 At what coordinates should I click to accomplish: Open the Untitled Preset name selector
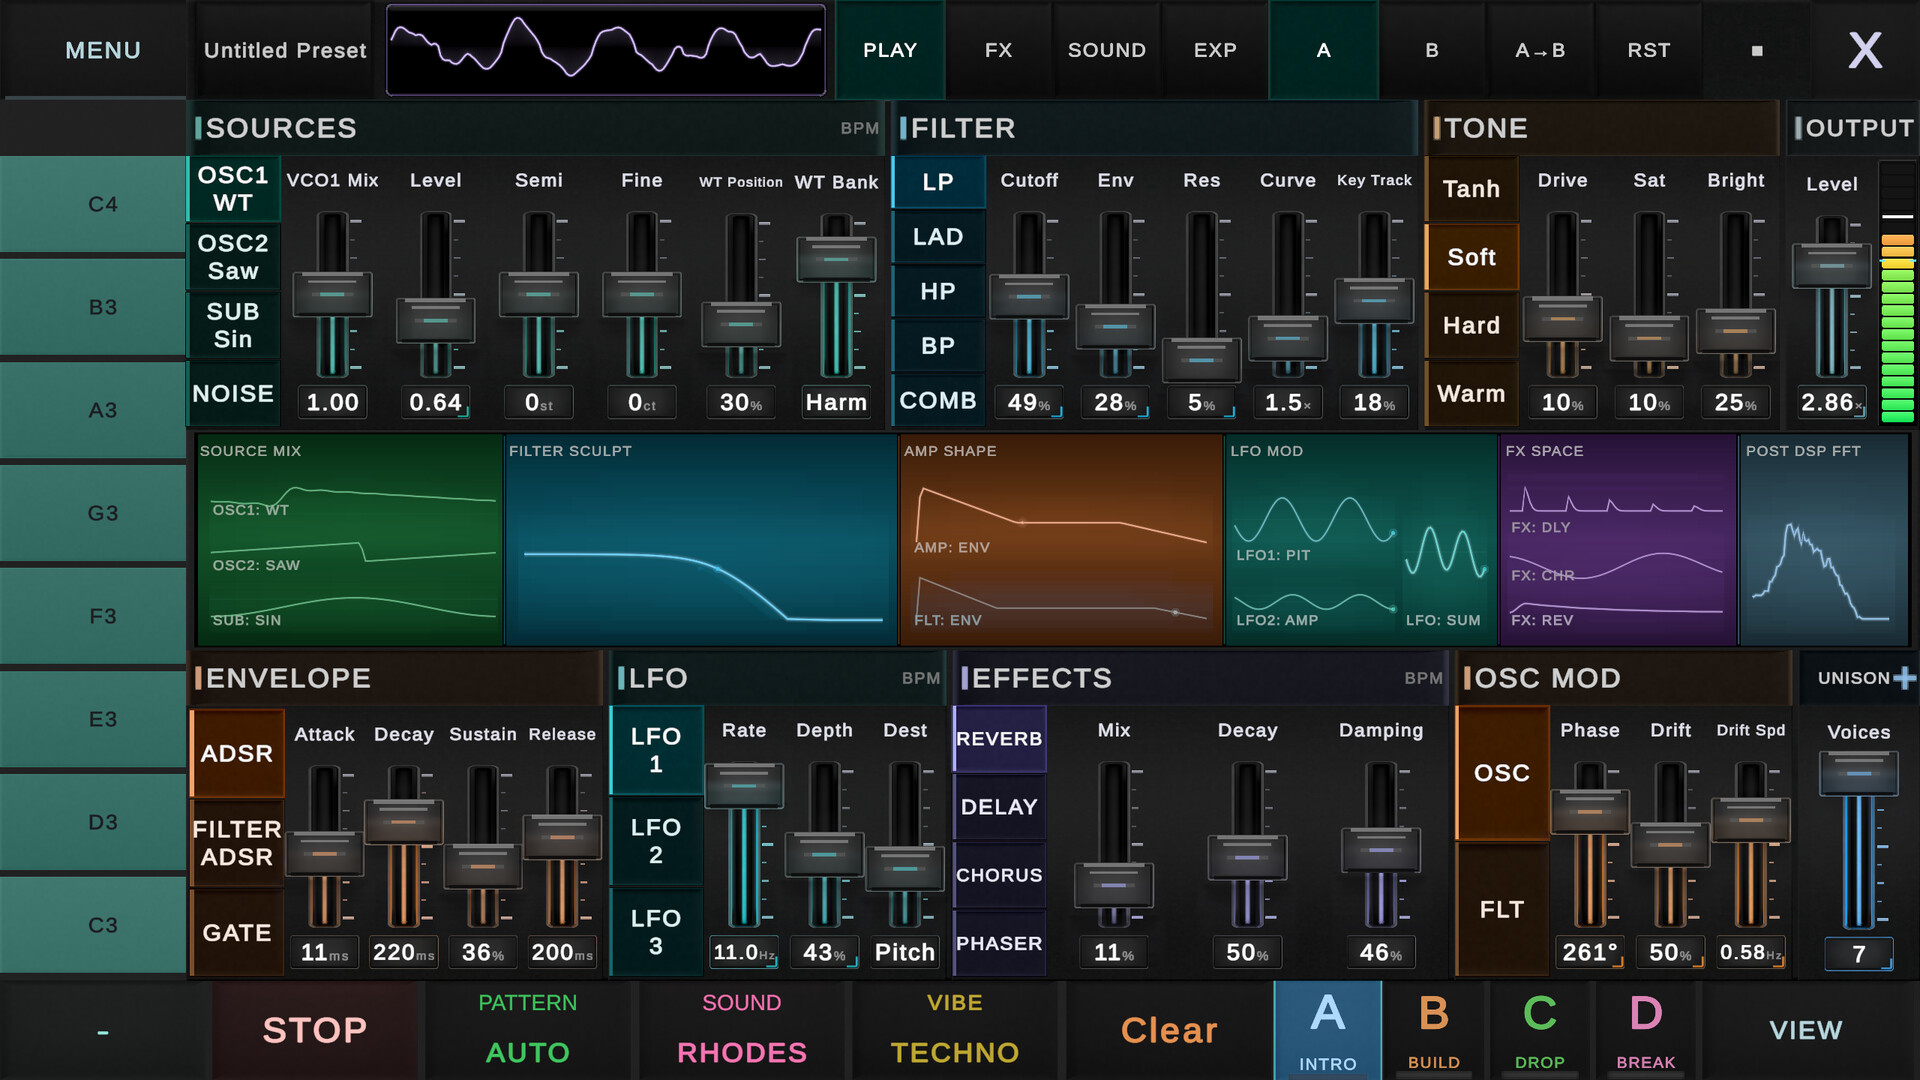coord(285,50)
